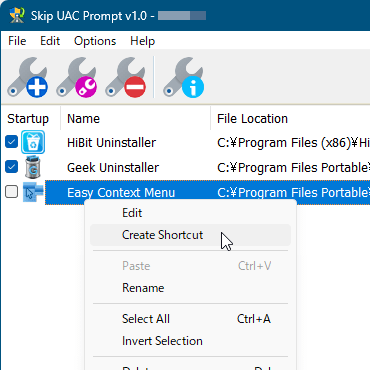Enable startup for Easy Context Menu
370x370 pixels.
coord(12,192)
